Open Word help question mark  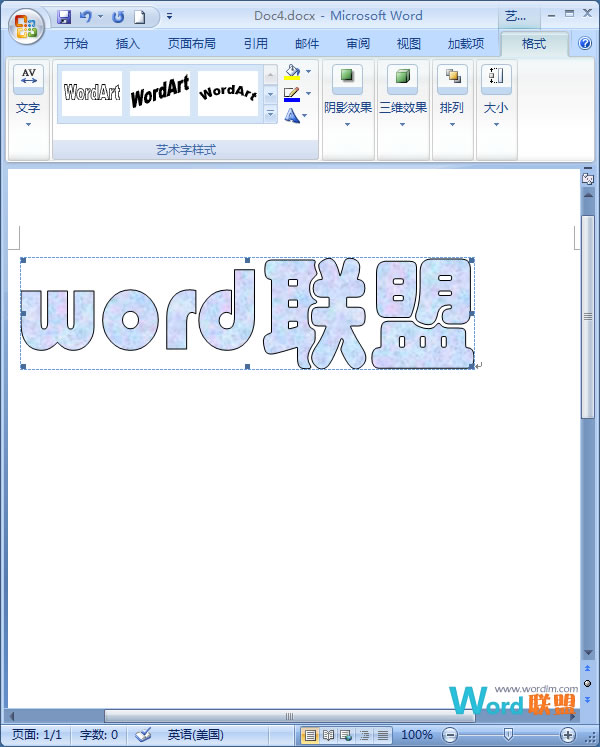585,43
